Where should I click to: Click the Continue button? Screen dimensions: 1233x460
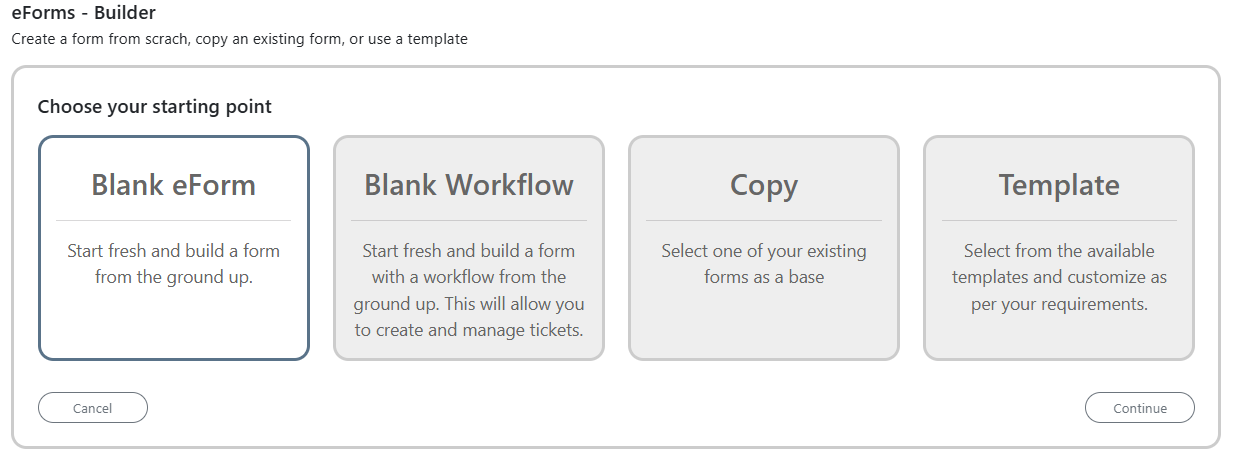click(1140, 408)
